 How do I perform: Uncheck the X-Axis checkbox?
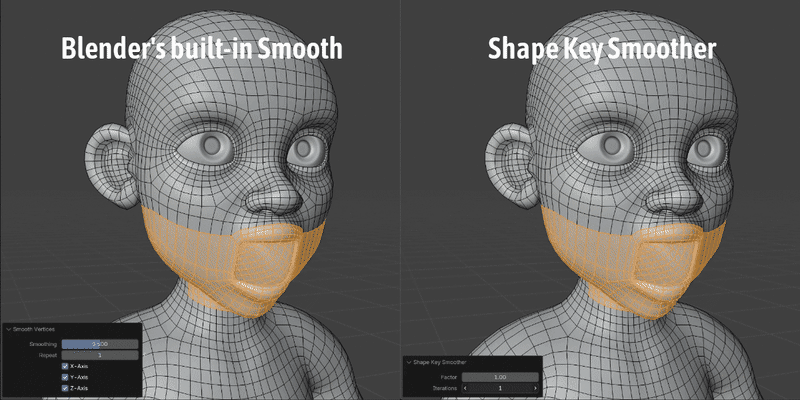(x=65, y=366)
